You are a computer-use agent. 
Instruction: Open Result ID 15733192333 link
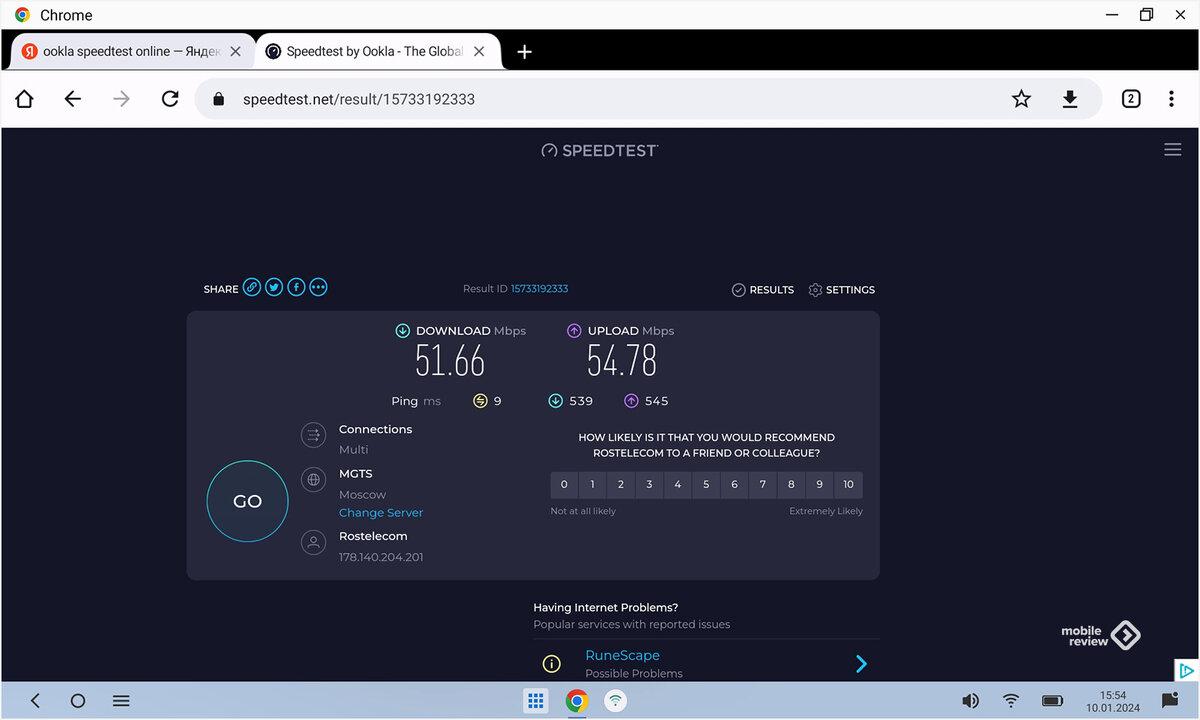[x=539, y=289]
